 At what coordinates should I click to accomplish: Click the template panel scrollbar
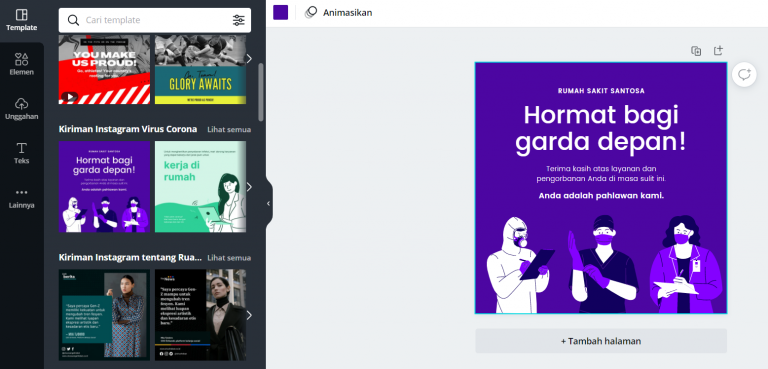(261, 92)
